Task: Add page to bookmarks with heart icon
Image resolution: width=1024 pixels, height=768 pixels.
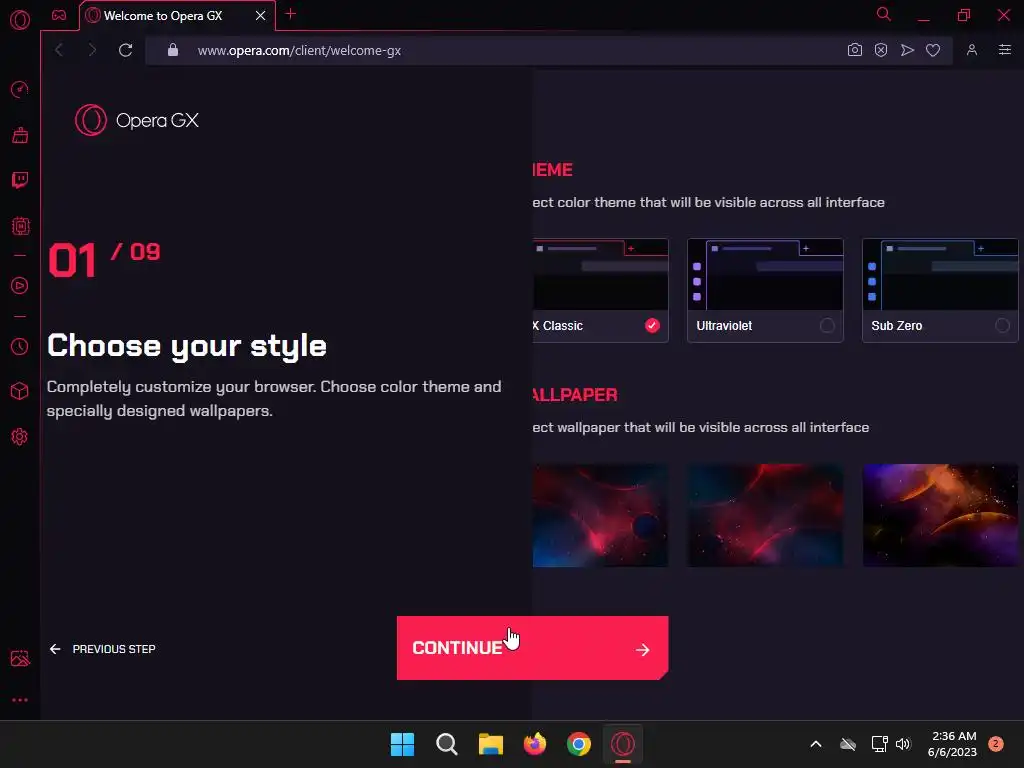Action: pyautogui.click(x=933, y=50)
